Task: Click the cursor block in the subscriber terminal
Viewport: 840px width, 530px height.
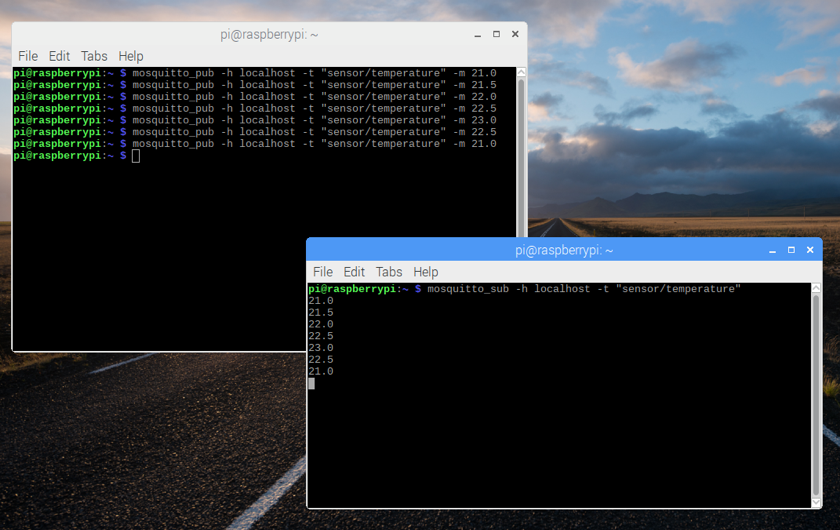Action: (312, 383)
